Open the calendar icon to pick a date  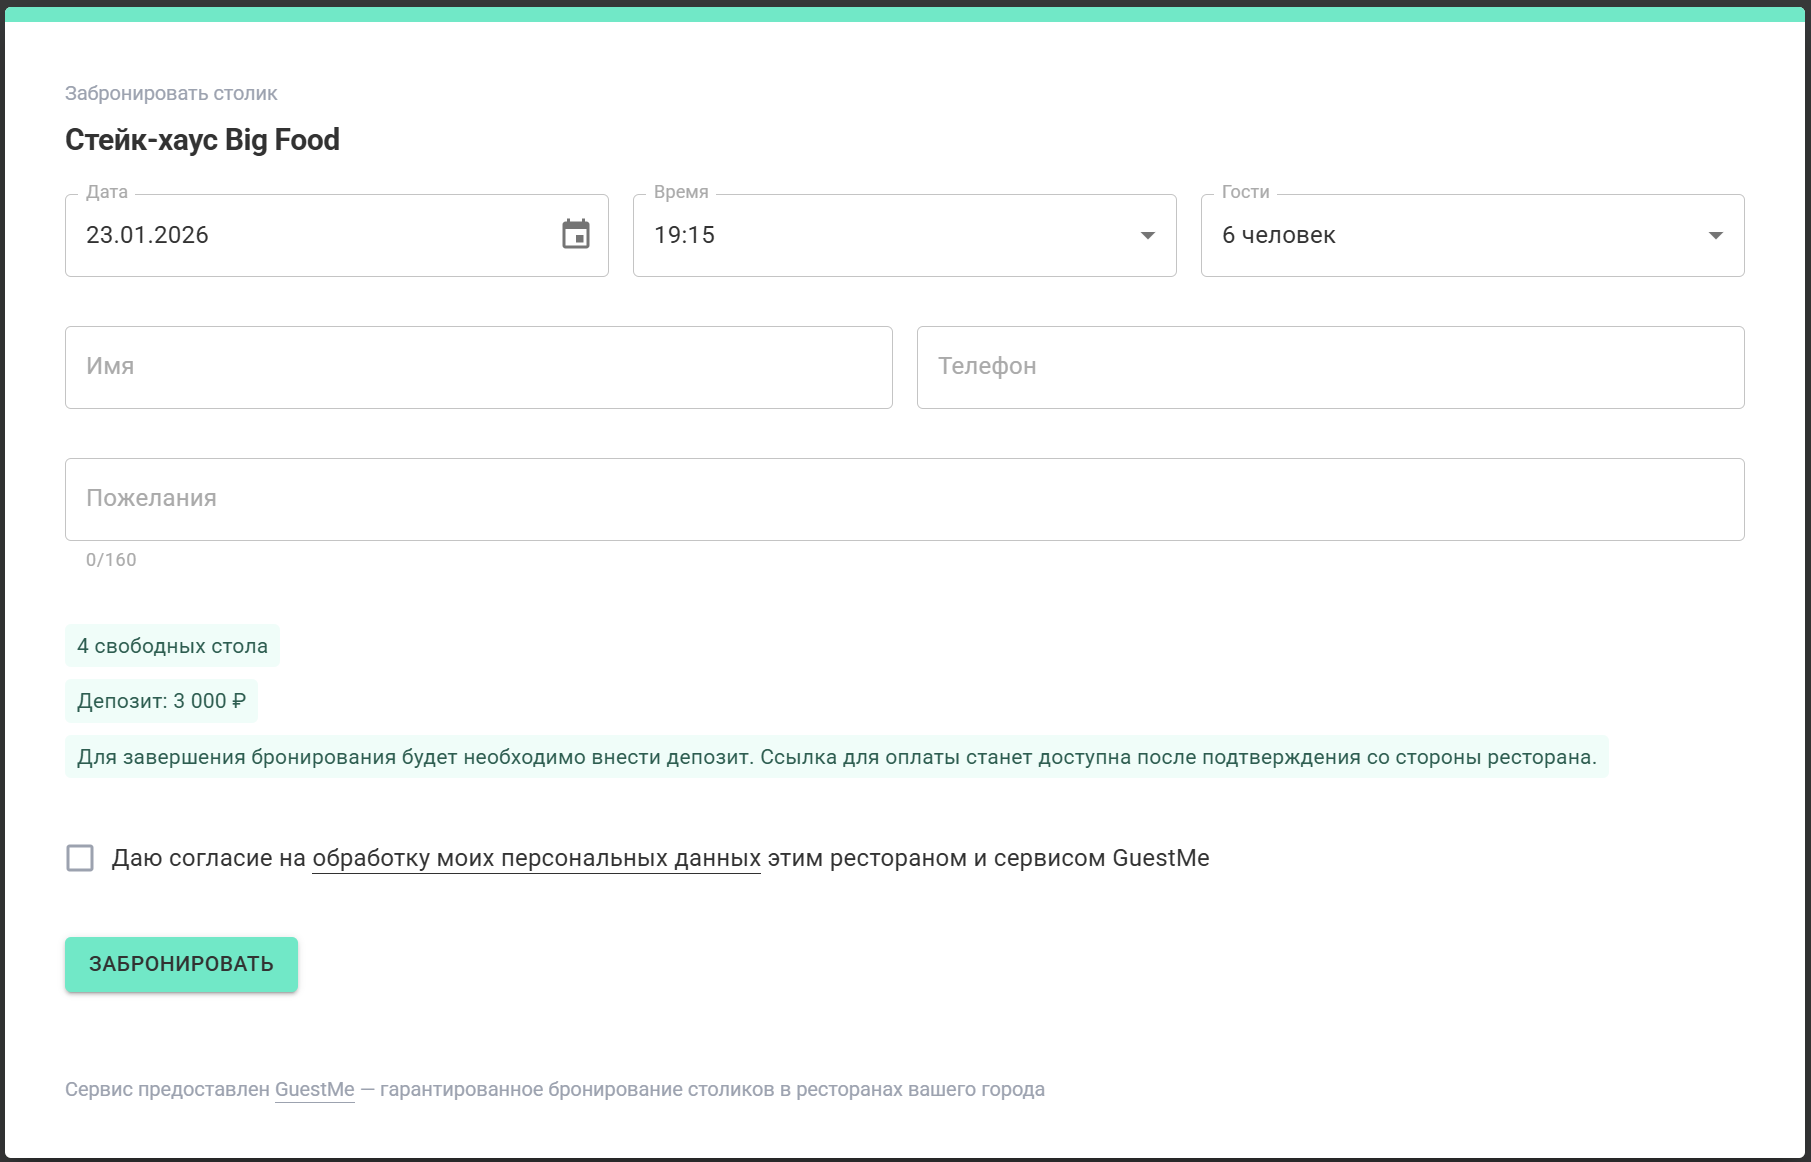[x=575, y=235]
